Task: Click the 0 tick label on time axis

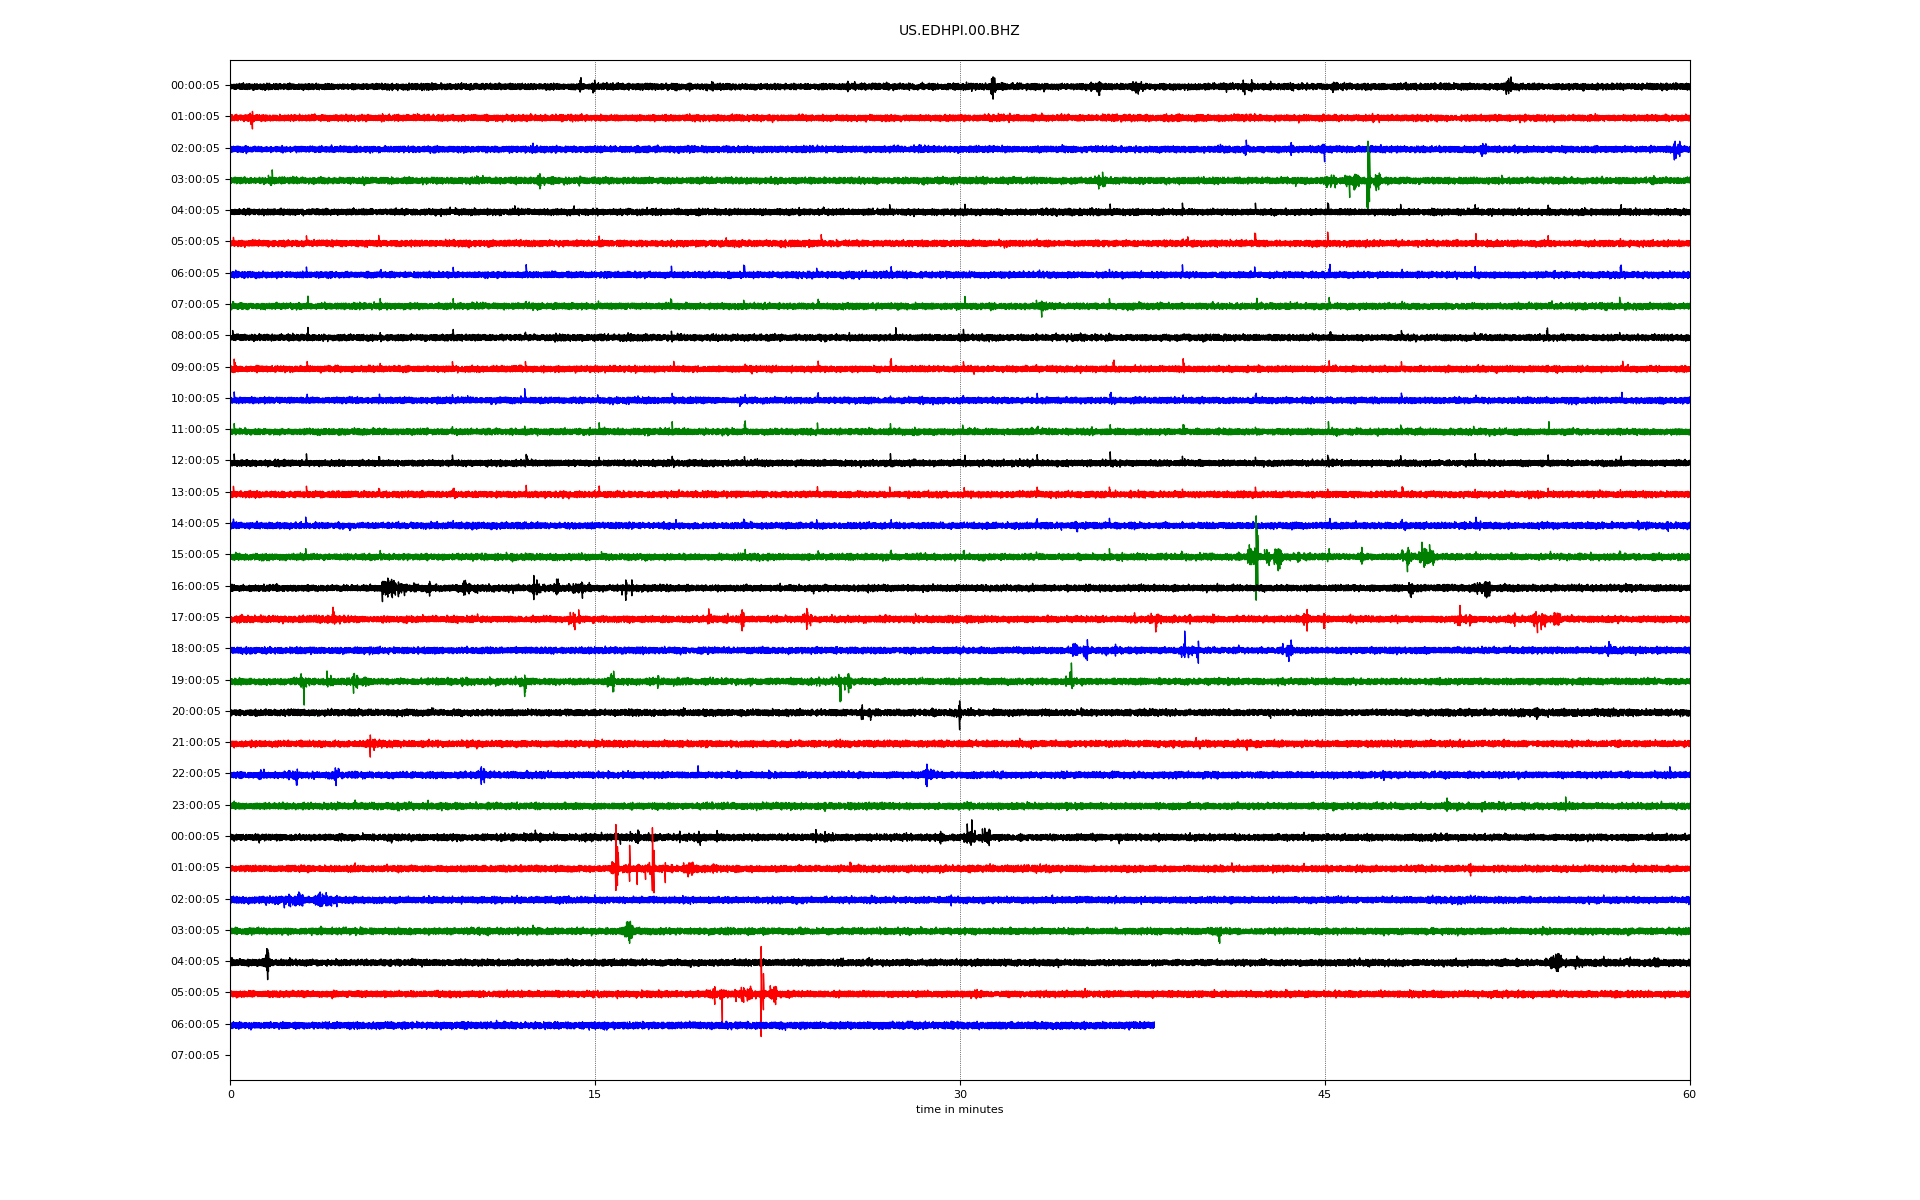Action: (231, 1094)
